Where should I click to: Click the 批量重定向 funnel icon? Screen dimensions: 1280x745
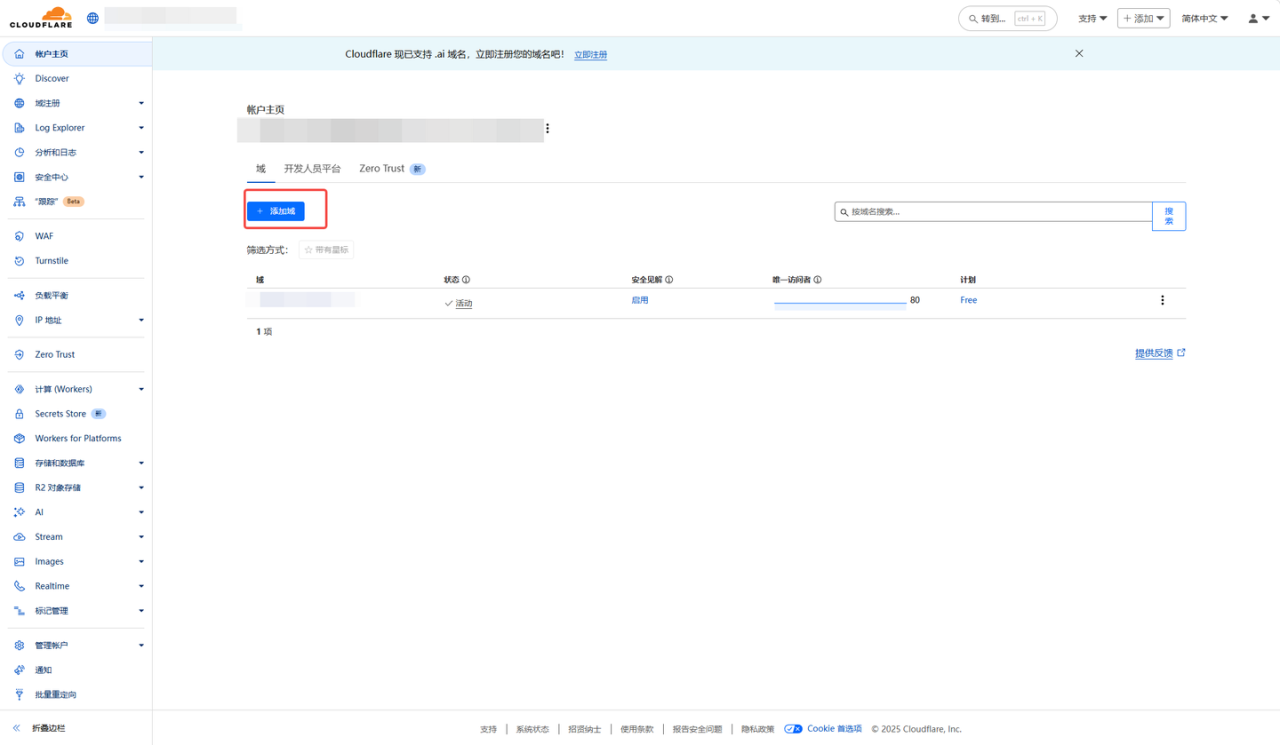click(19, 694)
